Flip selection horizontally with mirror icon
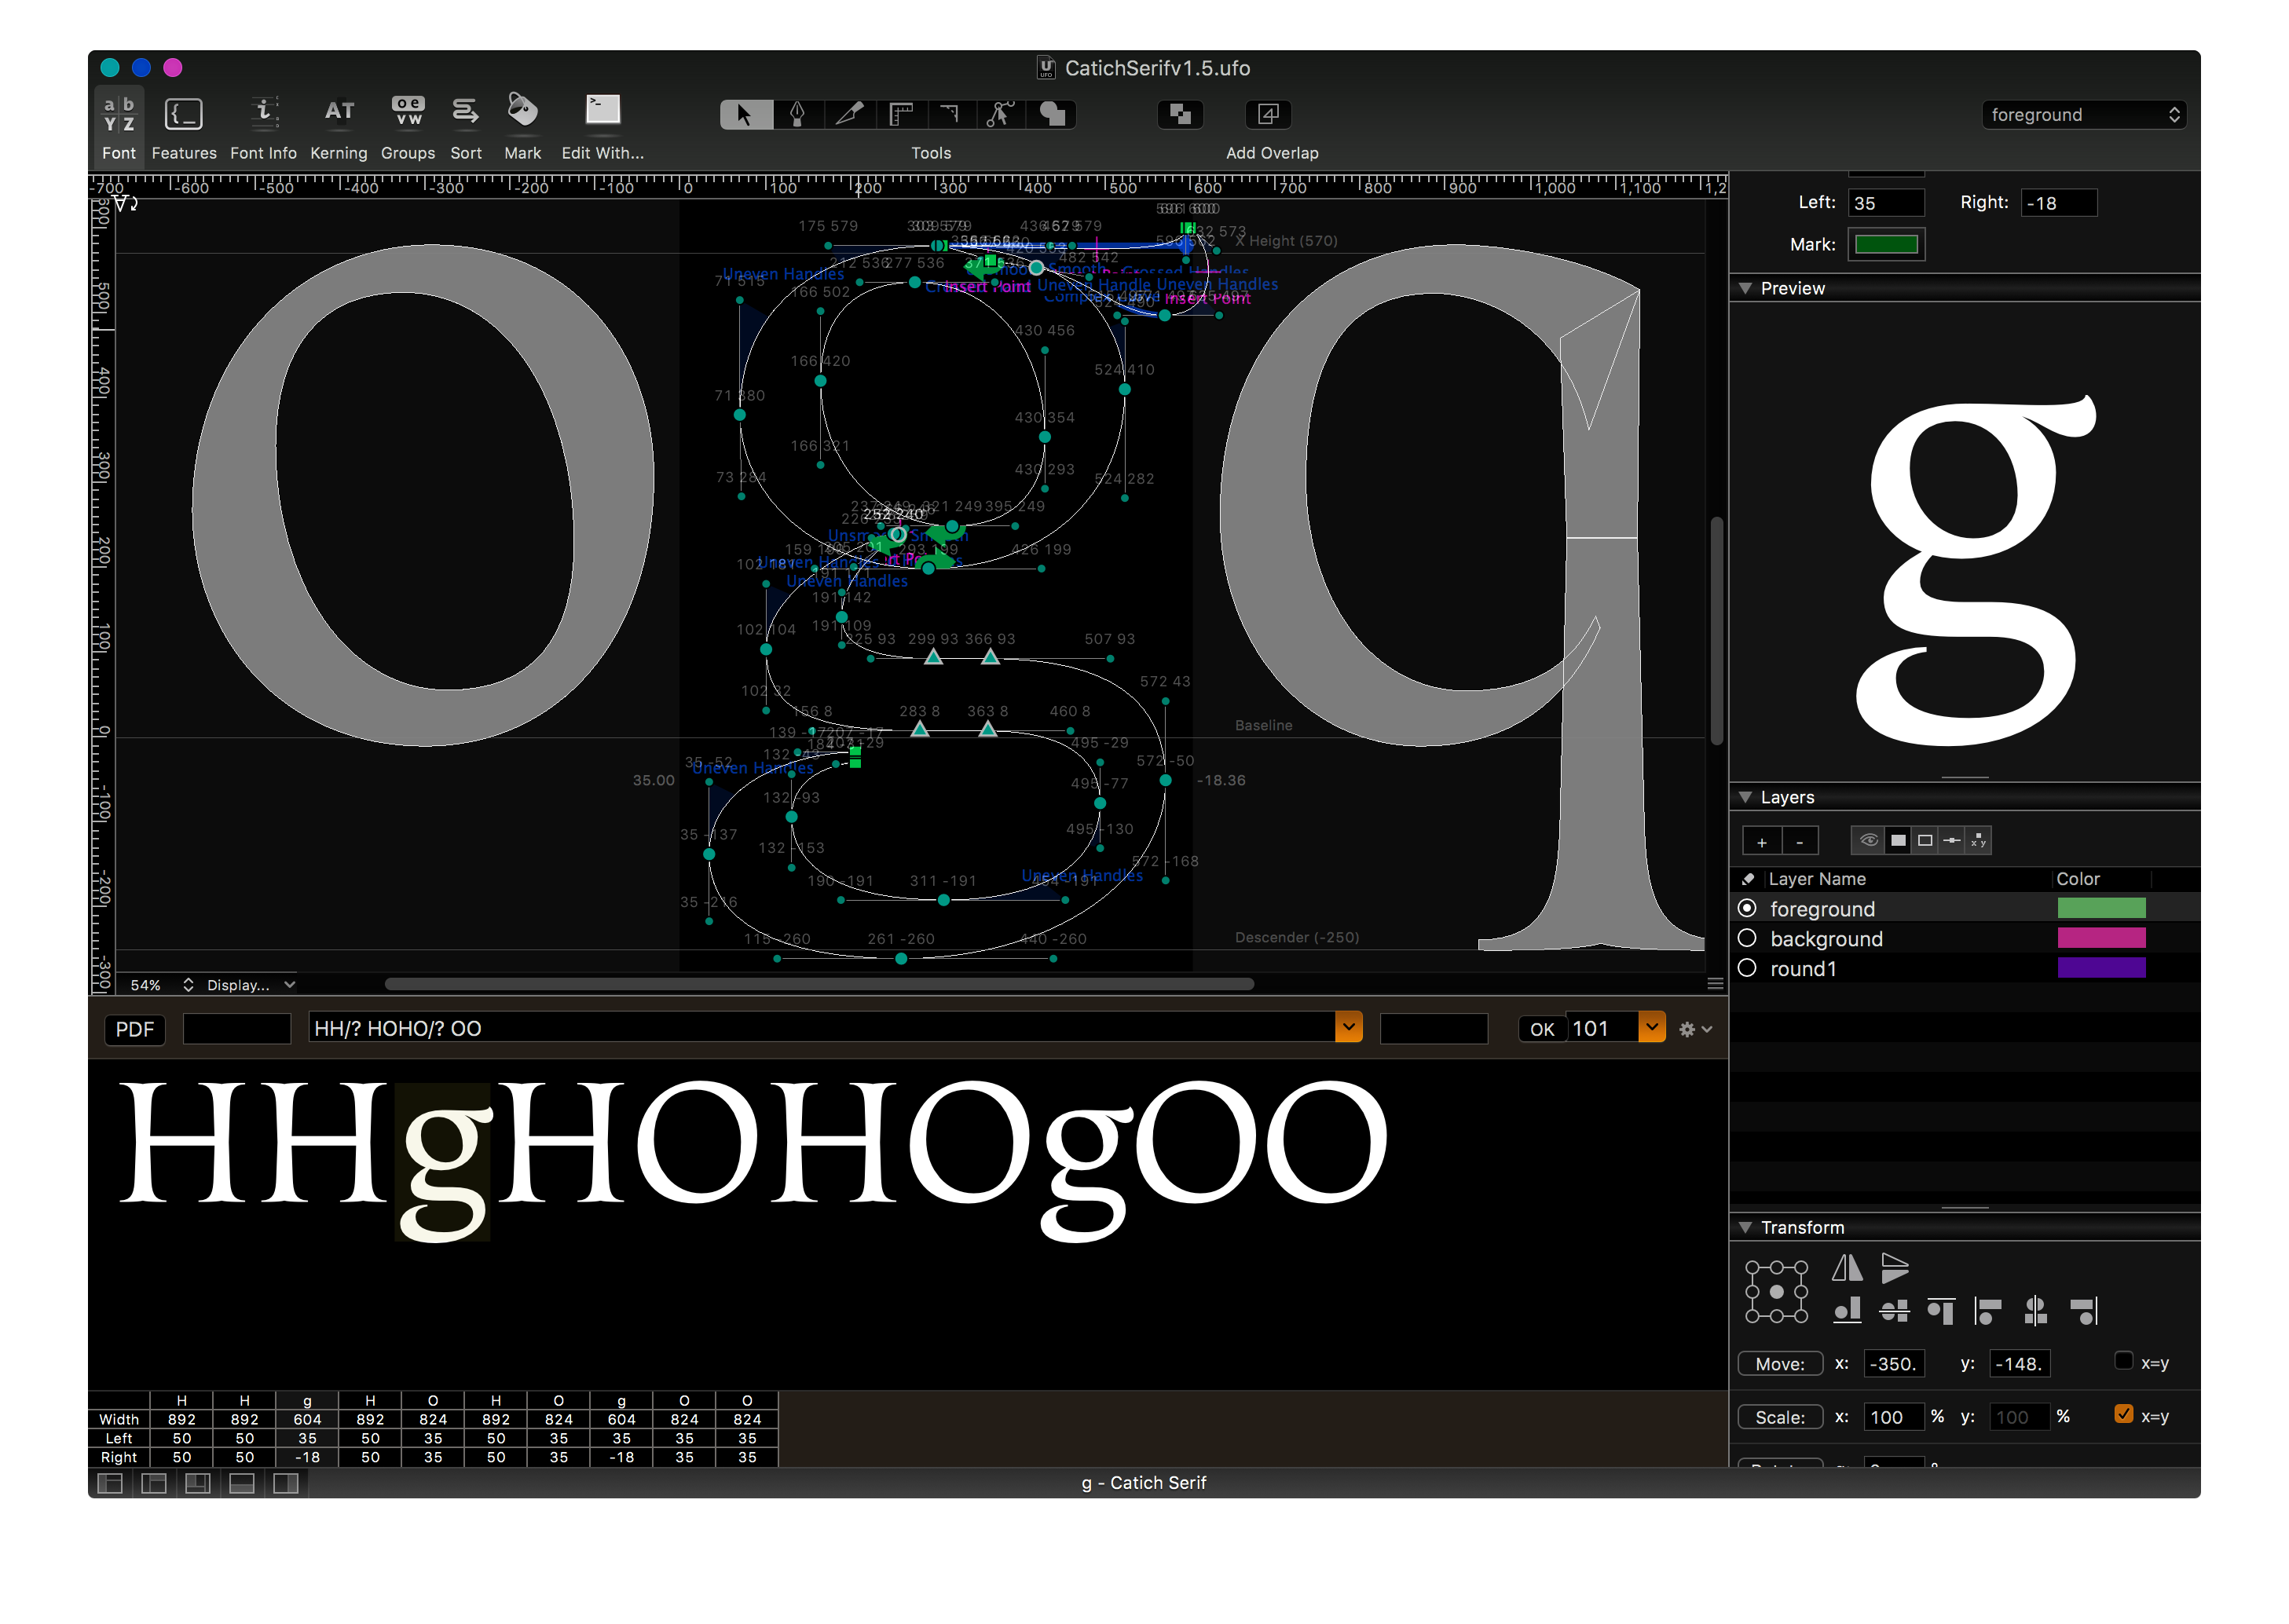 coord(1847,1269)
